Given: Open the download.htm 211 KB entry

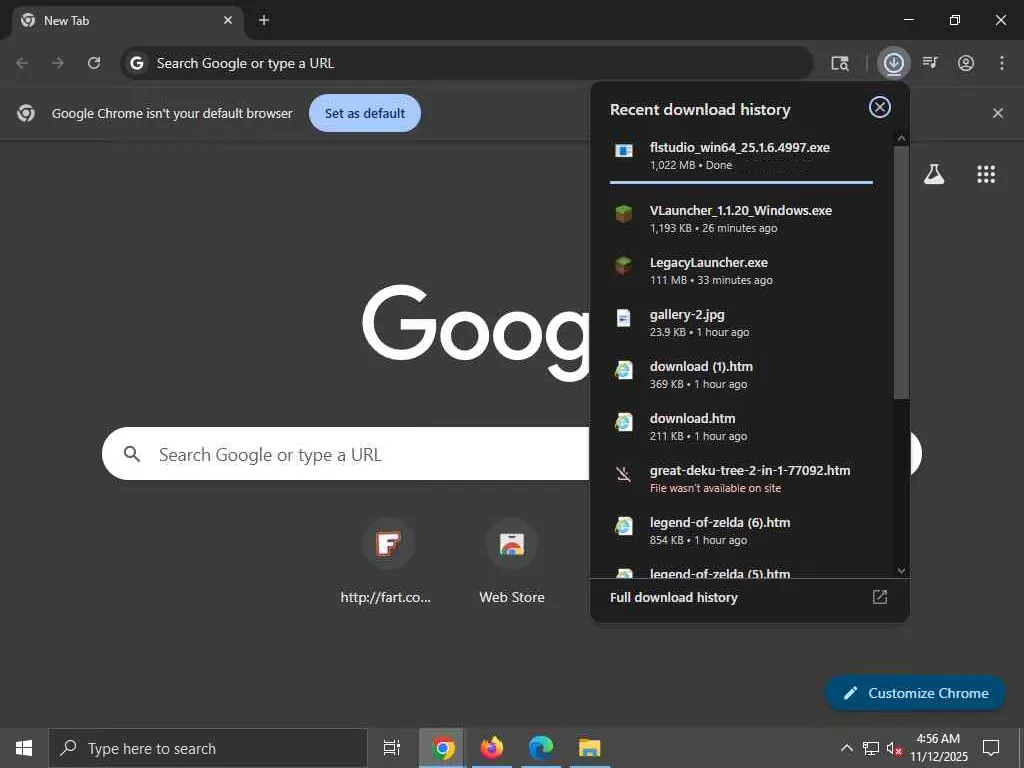Looking at the screenshot, I should 741,427.
